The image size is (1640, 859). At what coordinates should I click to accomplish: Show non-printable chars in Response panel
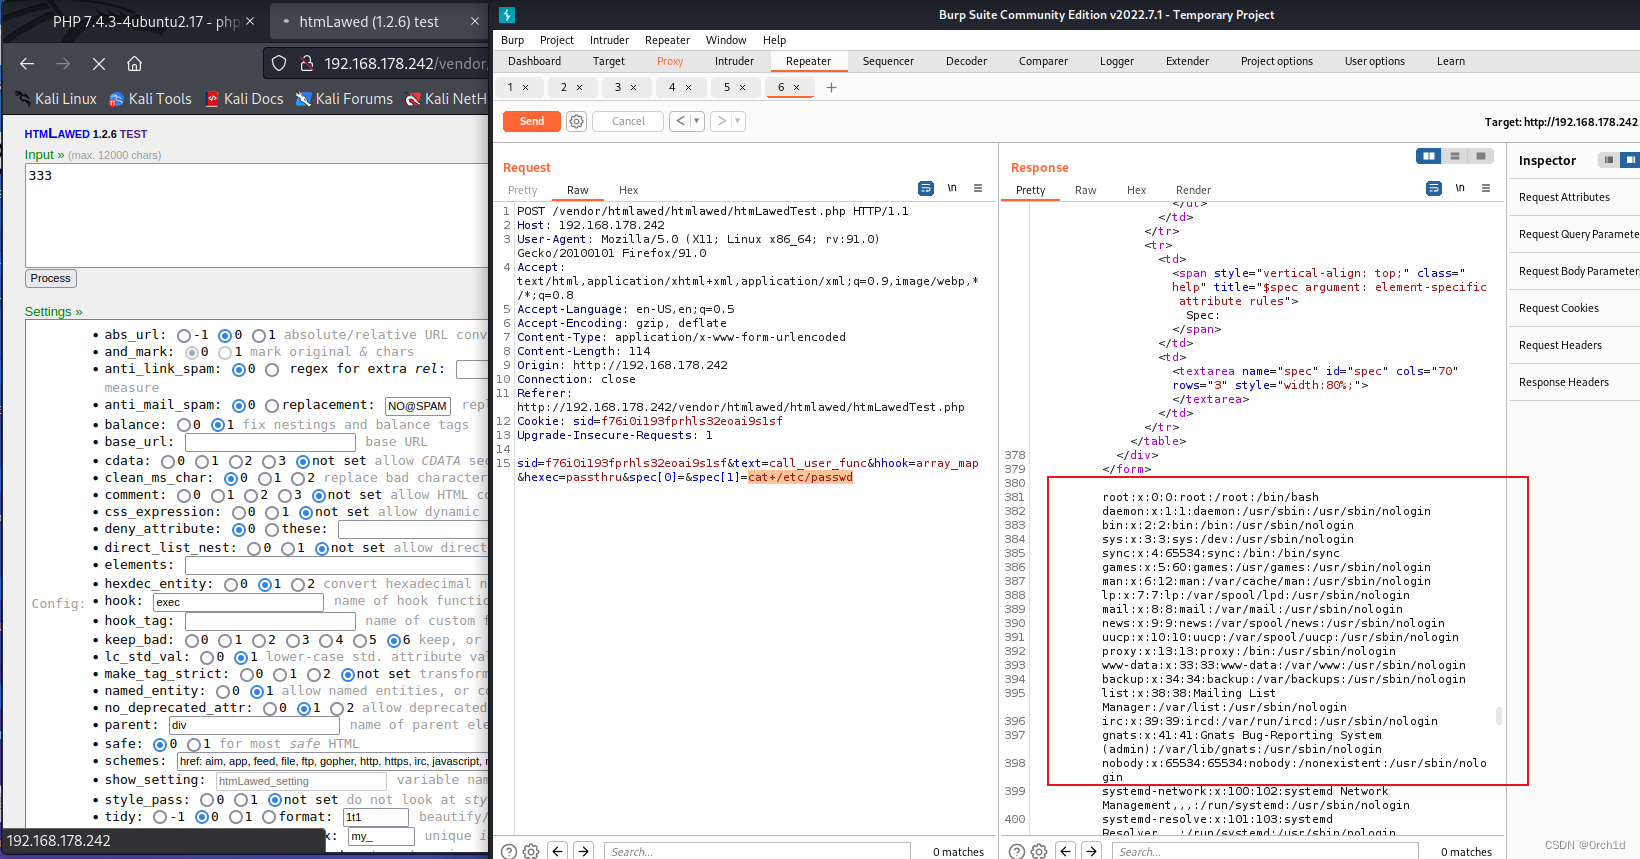[x=1460, y=188]
